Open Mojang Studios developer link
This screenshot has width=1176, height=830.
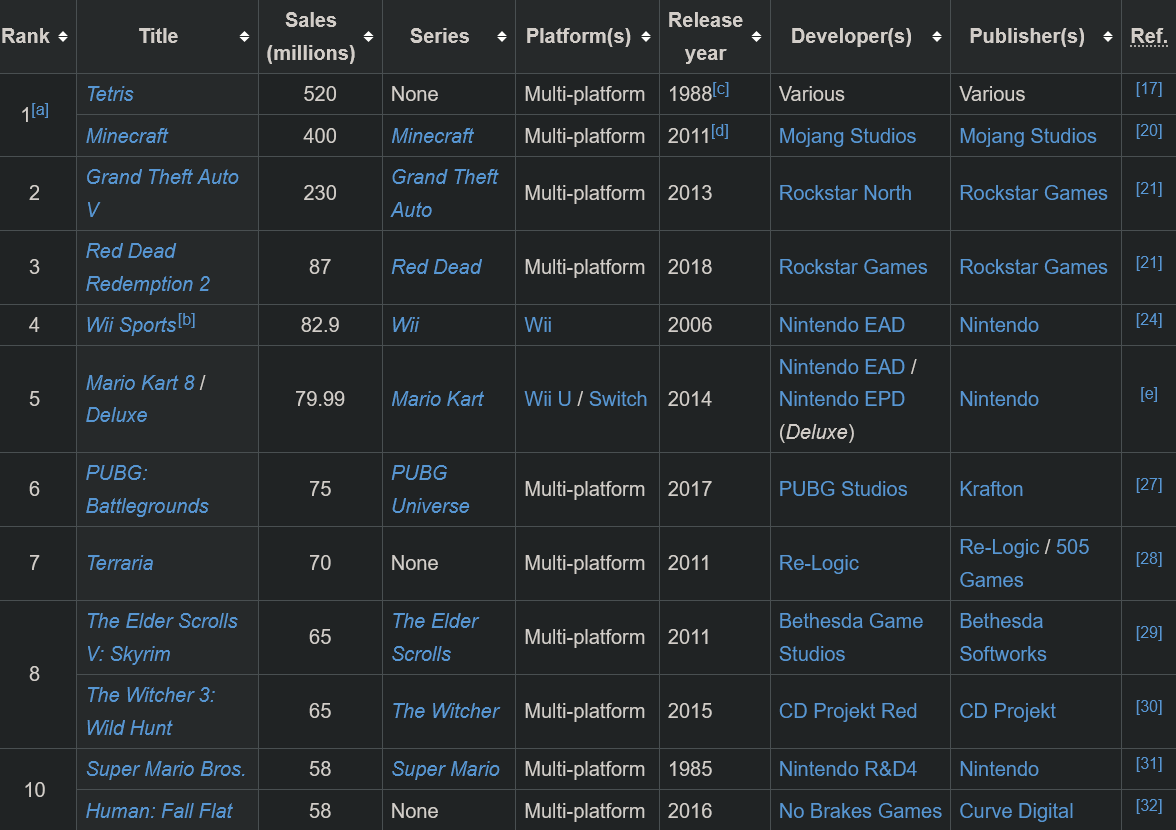[x=848, y=136]
